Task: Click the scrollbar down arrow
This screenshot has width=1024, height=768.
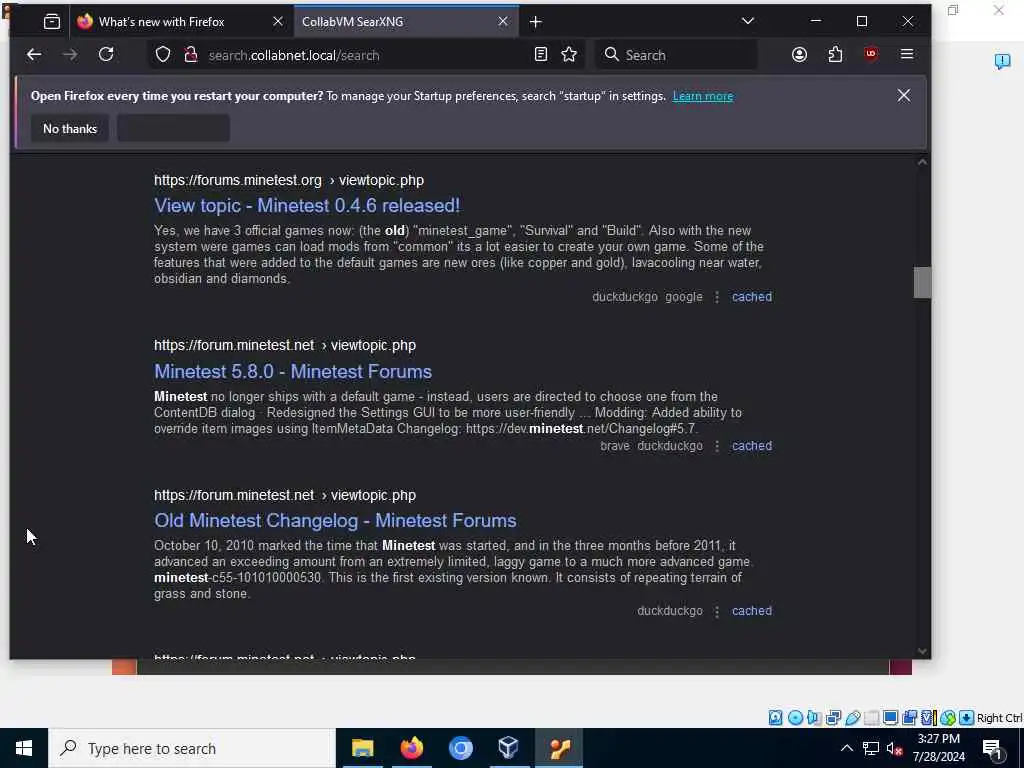Action: 922,650
